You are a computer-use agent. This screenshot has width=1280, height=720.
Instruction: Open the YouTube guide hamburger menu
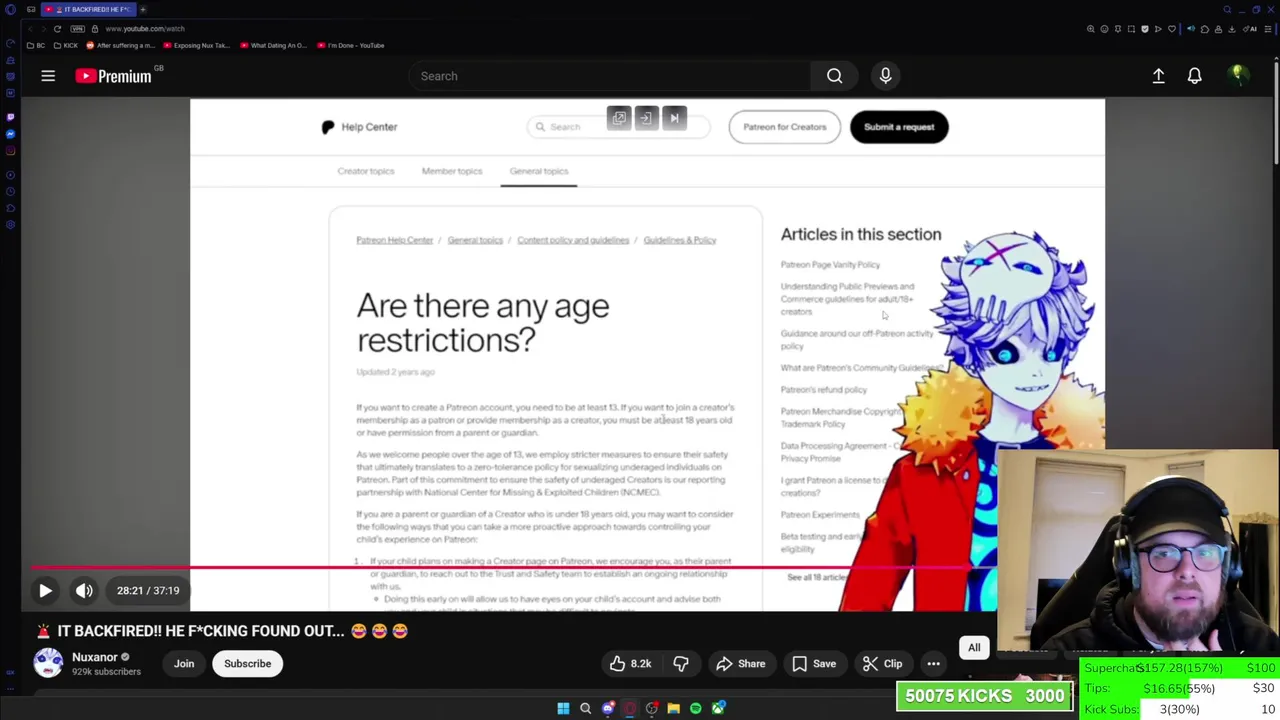click(48, 76)
